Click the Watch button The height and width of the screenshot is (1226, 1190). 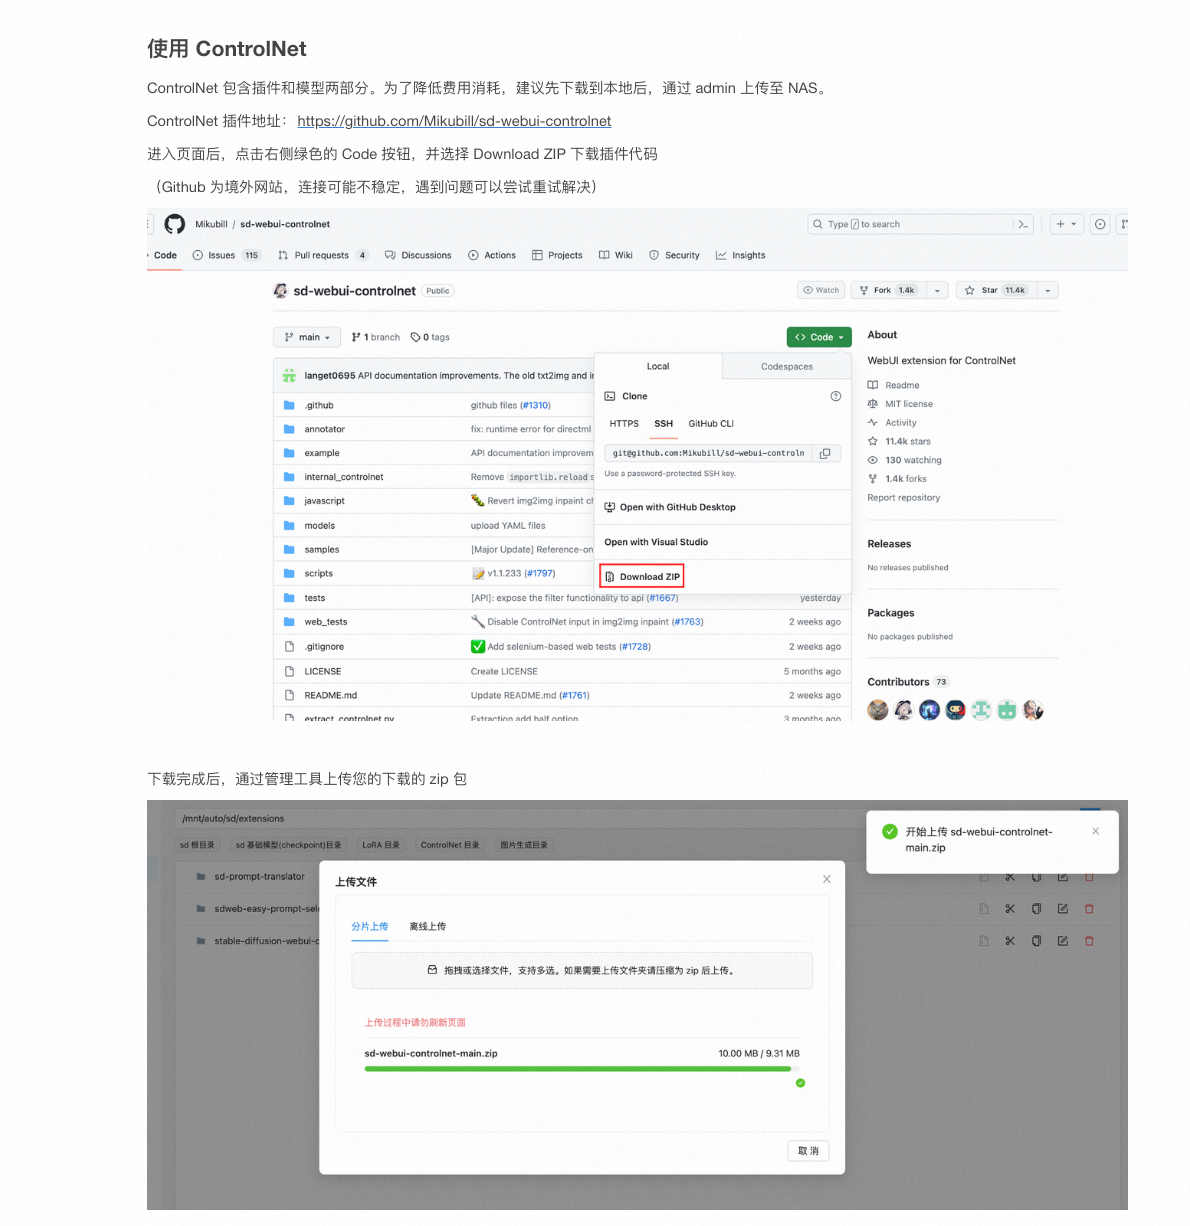click(820, 290)
